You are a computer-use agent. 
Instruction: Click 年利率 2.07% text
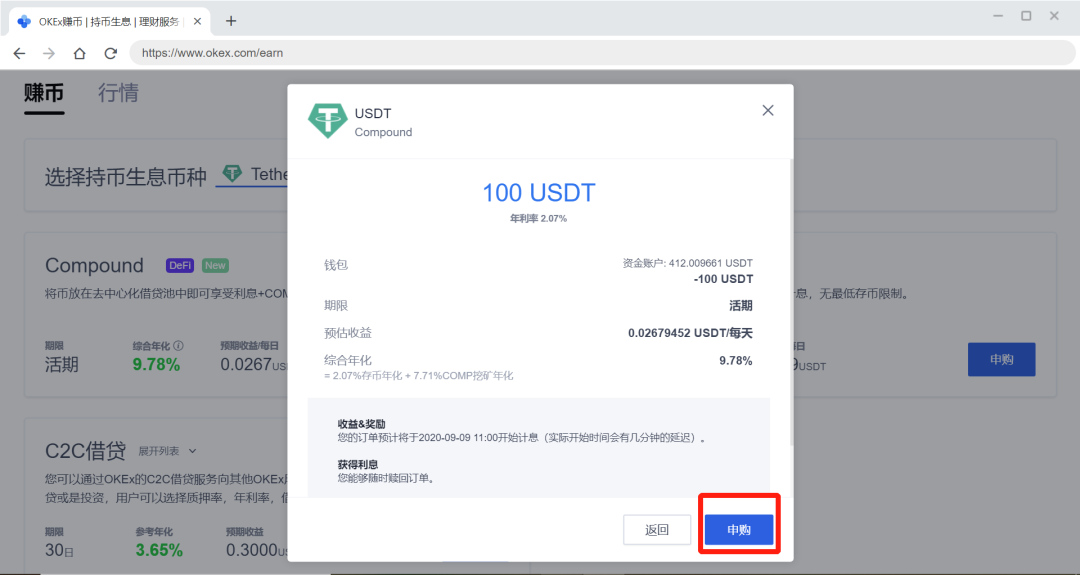pos(539,218)
